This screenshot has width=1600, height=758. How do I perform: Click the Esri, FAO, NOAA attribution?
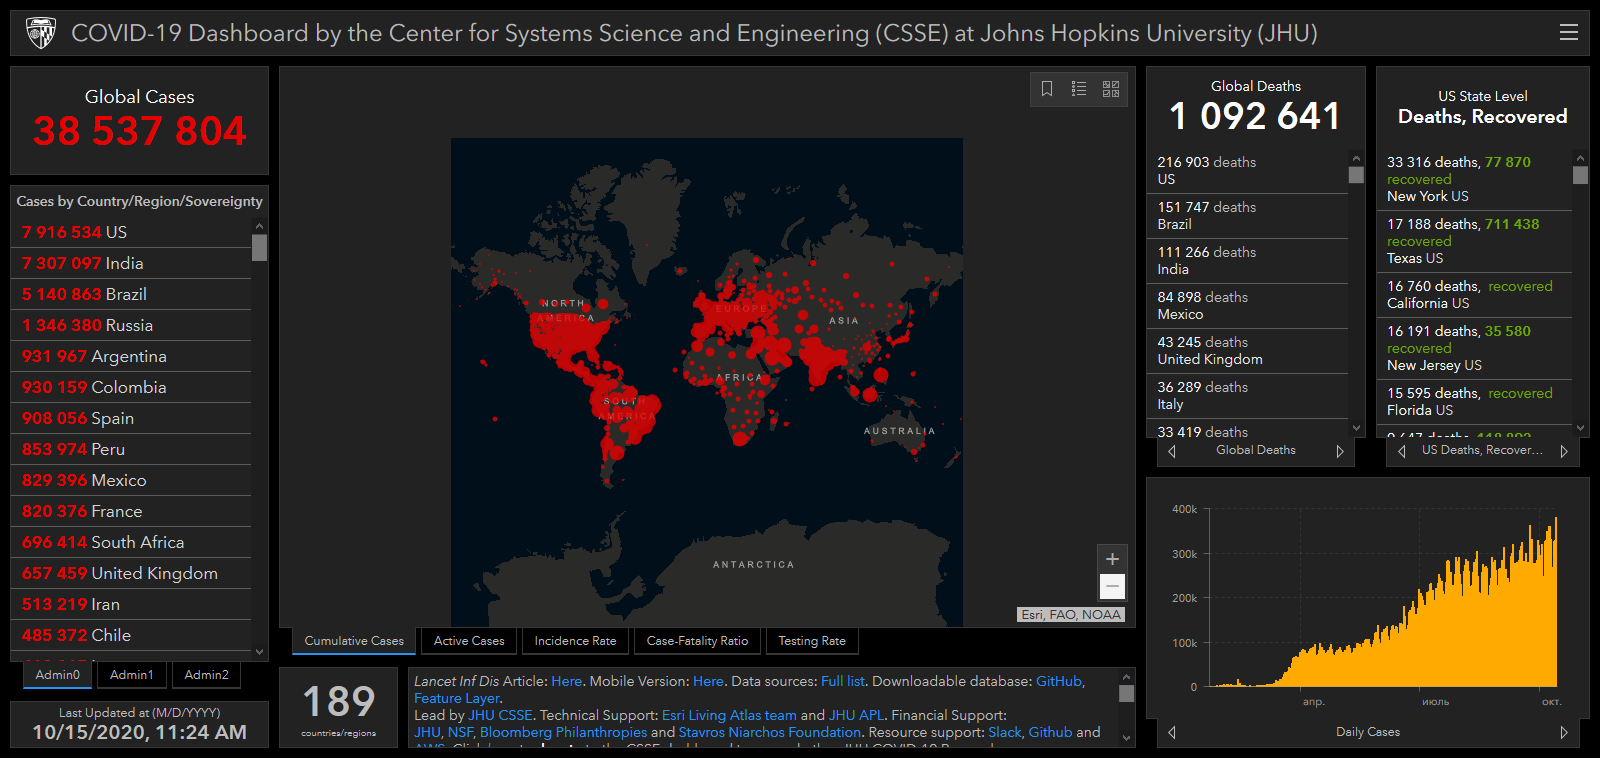point(1071,615)
